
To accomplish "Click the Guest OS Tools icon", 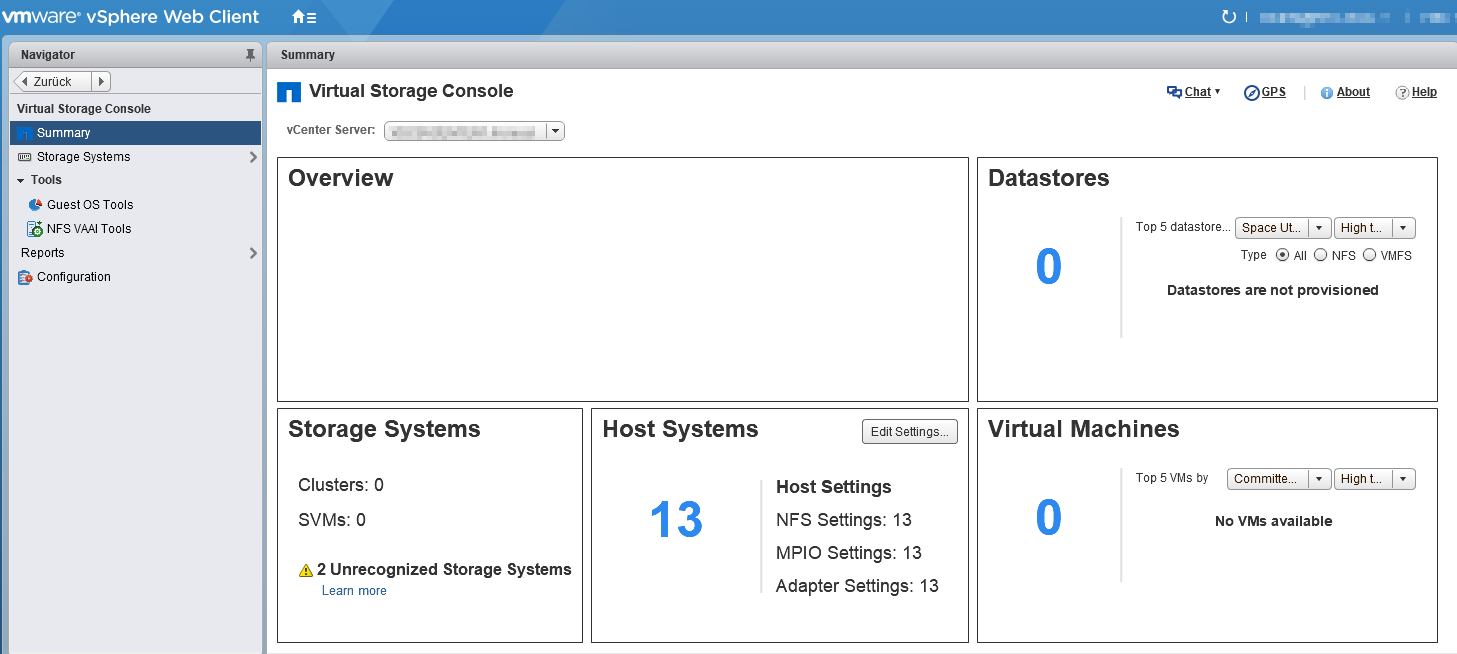I will [x=35, y=204].
